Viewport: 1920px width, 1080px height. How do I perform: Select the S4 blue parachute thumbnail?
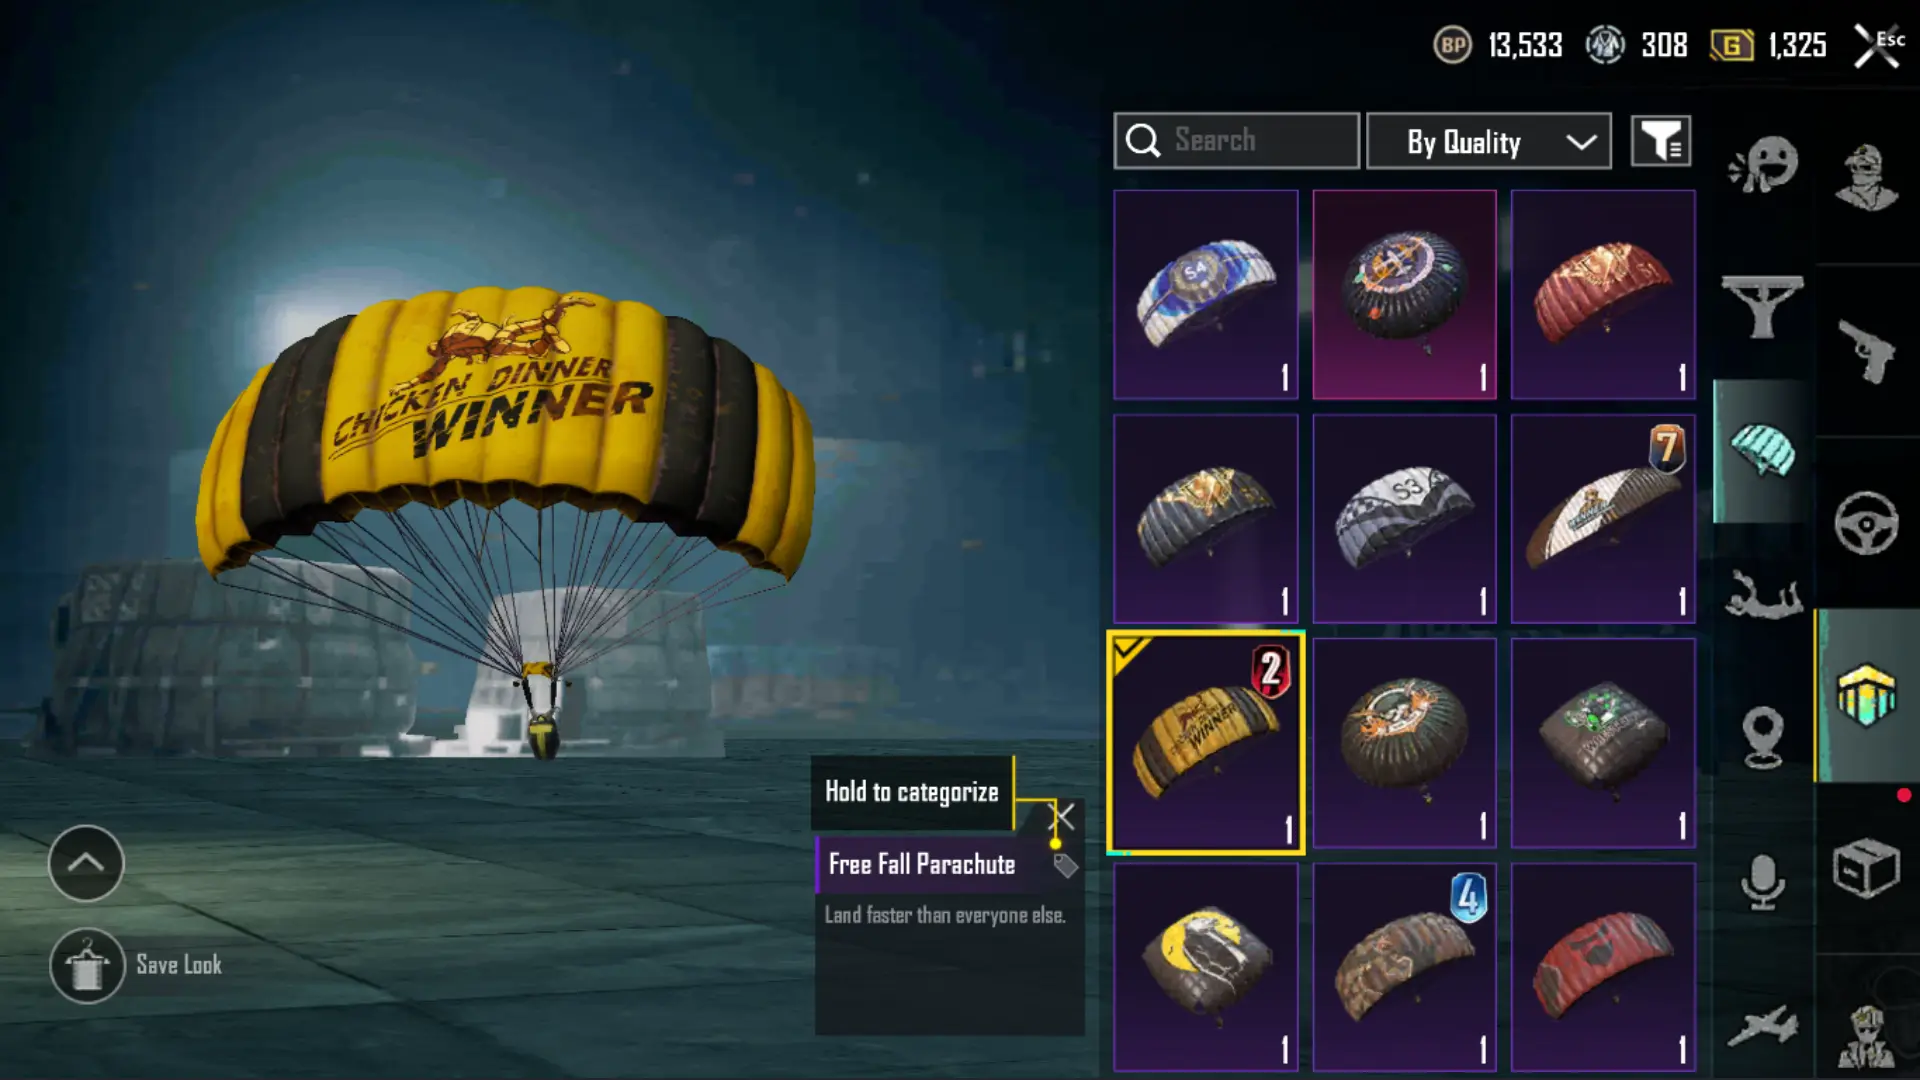[x=1206, y=295]
